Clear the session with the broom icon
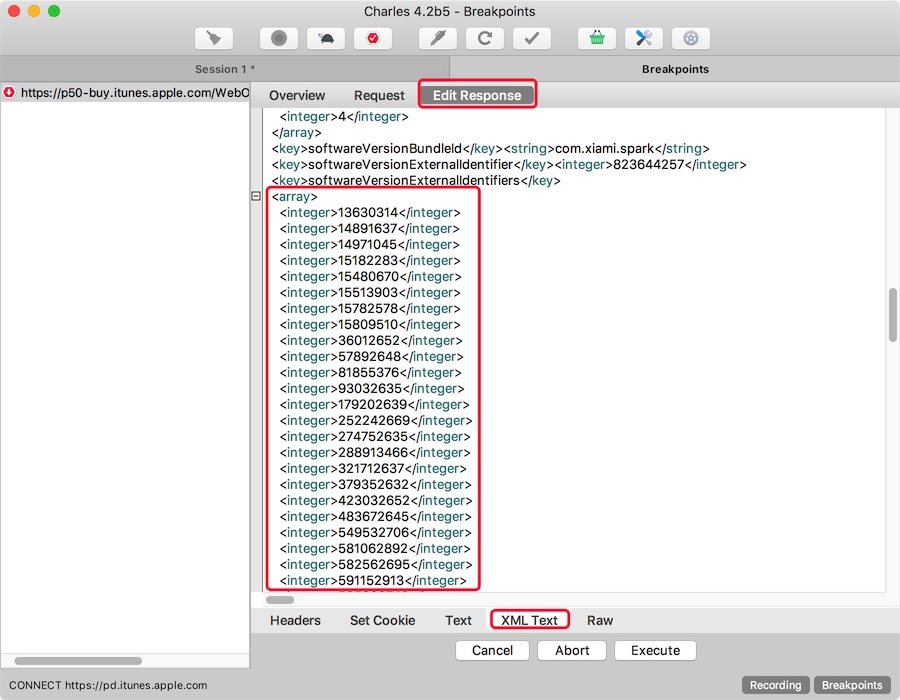This screenshot has width=900, height=700. pyautogui.click(x=213, y=38)
